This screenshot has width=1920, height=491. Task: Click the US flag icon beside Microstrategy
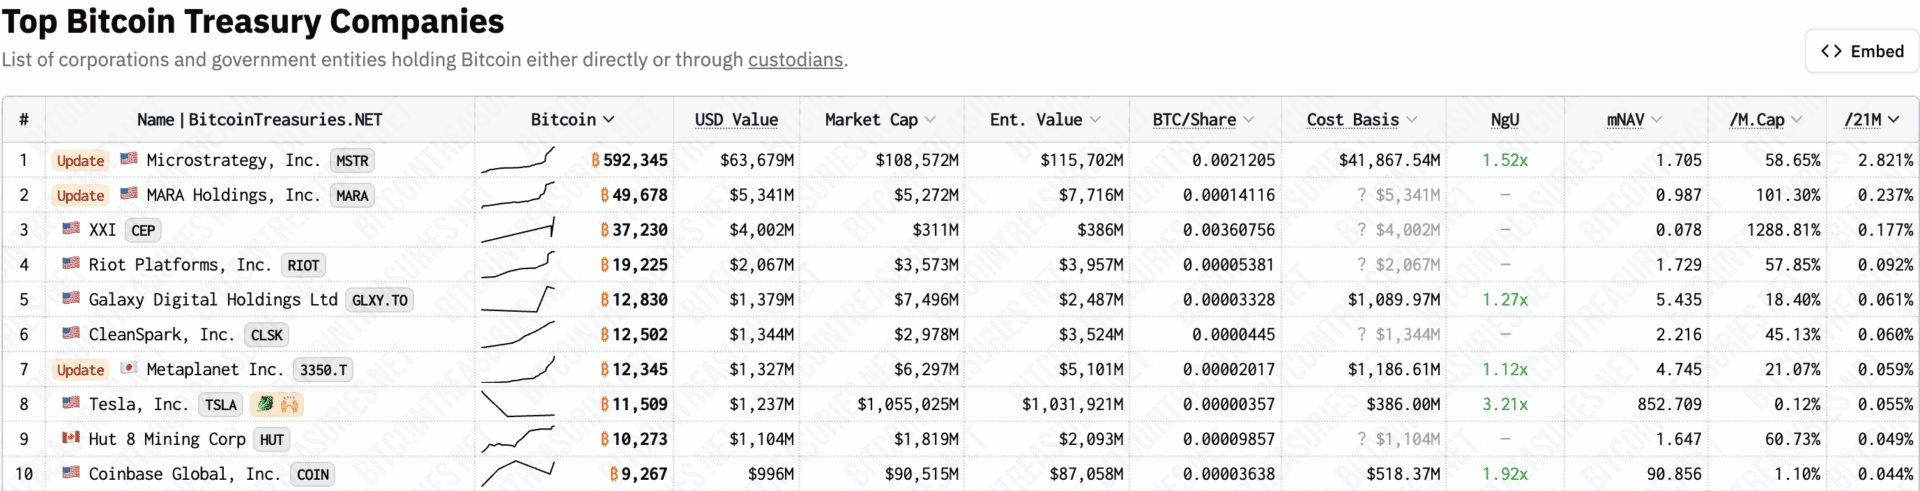tap(129, 158)
